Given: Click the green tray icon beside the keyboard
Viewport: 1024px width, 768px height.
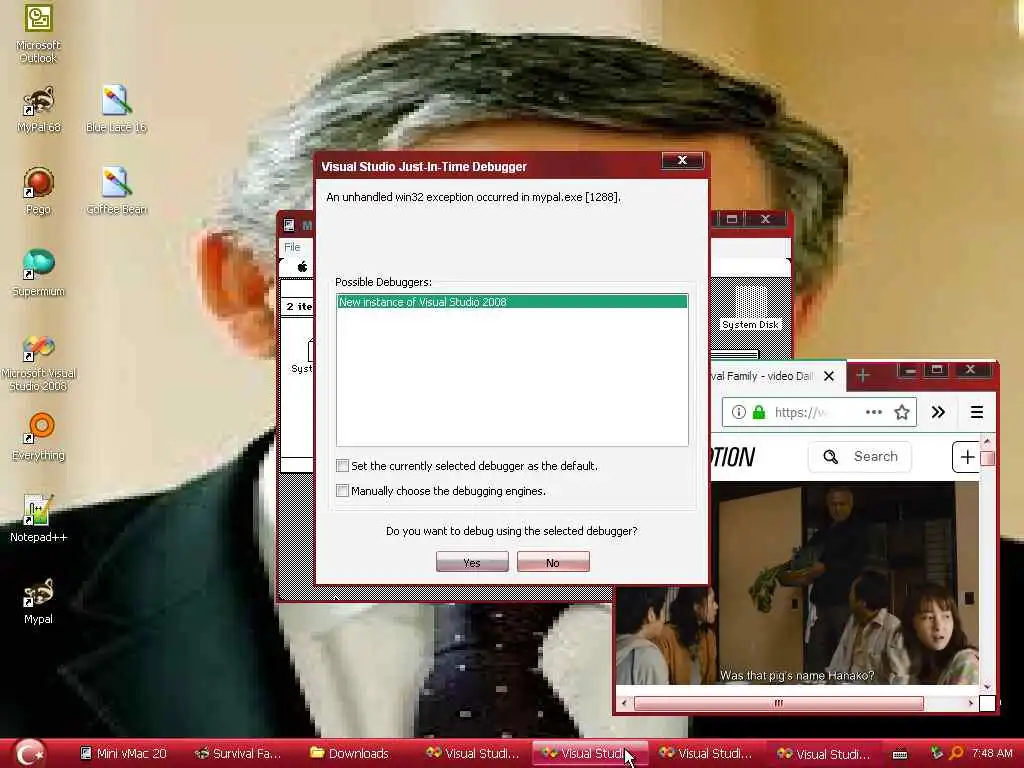Looking at the screenshot, I should coord(937,754).
